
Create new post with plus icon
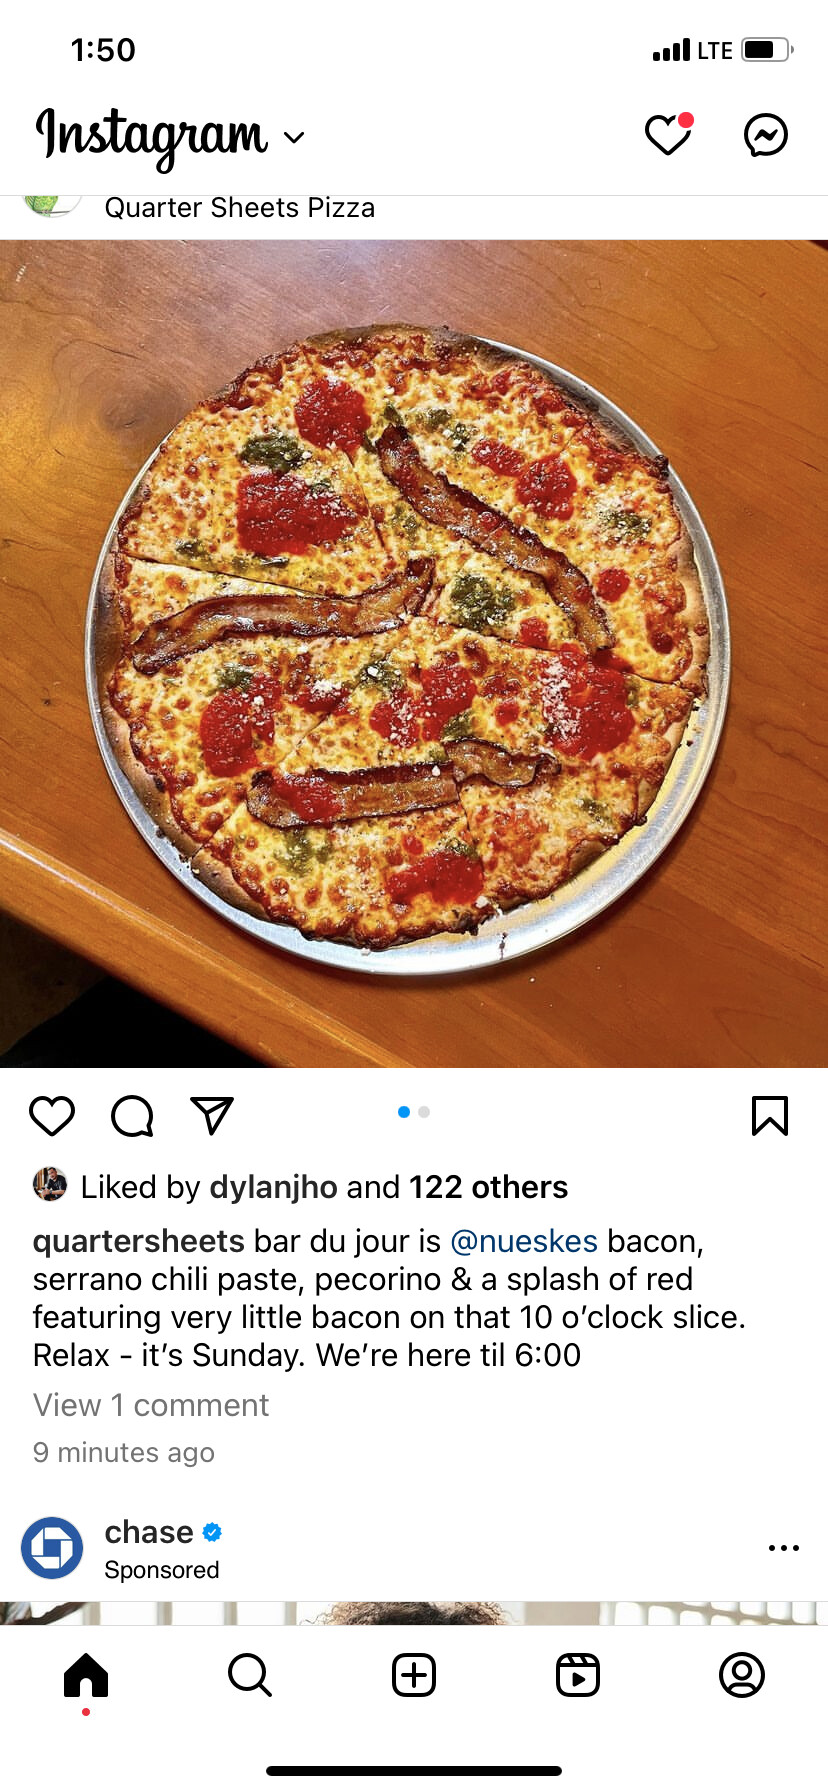(414, 1675)
